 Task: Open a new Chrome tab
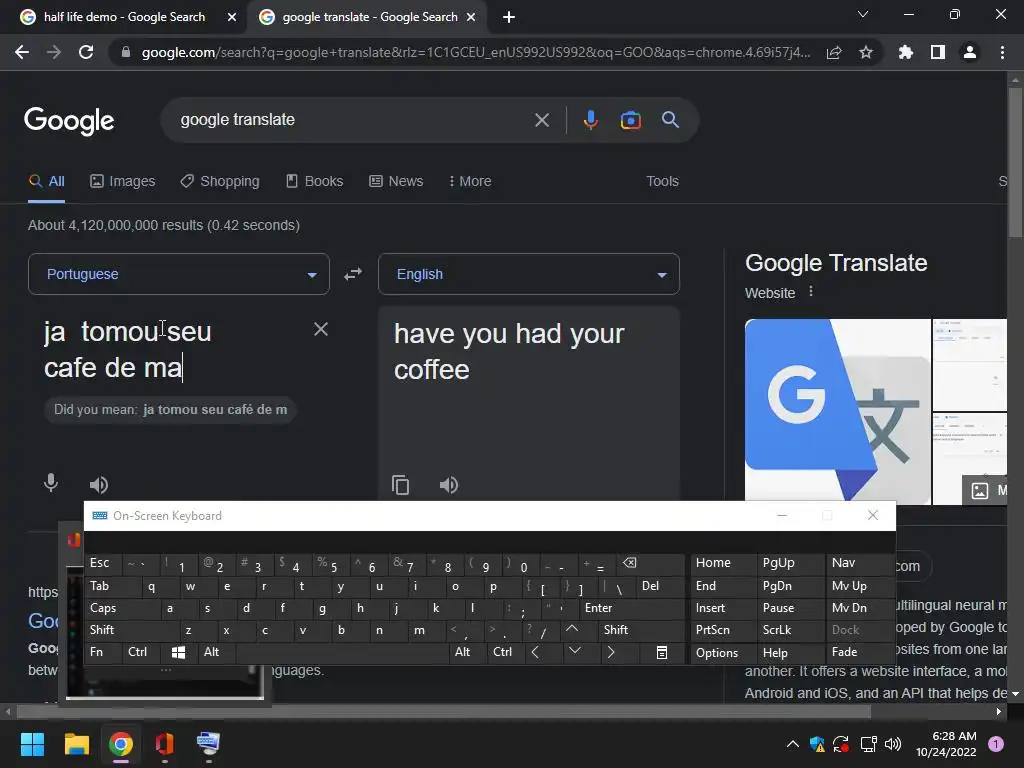[x=509, y=17]
